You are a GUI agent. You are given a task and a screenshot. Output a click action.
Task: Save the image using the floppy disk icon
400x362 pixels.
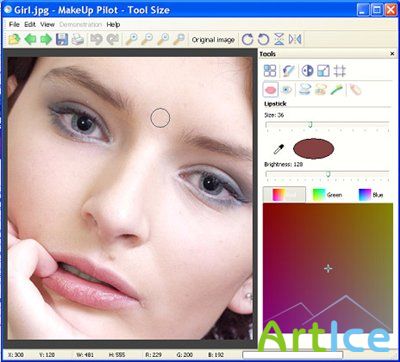tap(62, 40)
